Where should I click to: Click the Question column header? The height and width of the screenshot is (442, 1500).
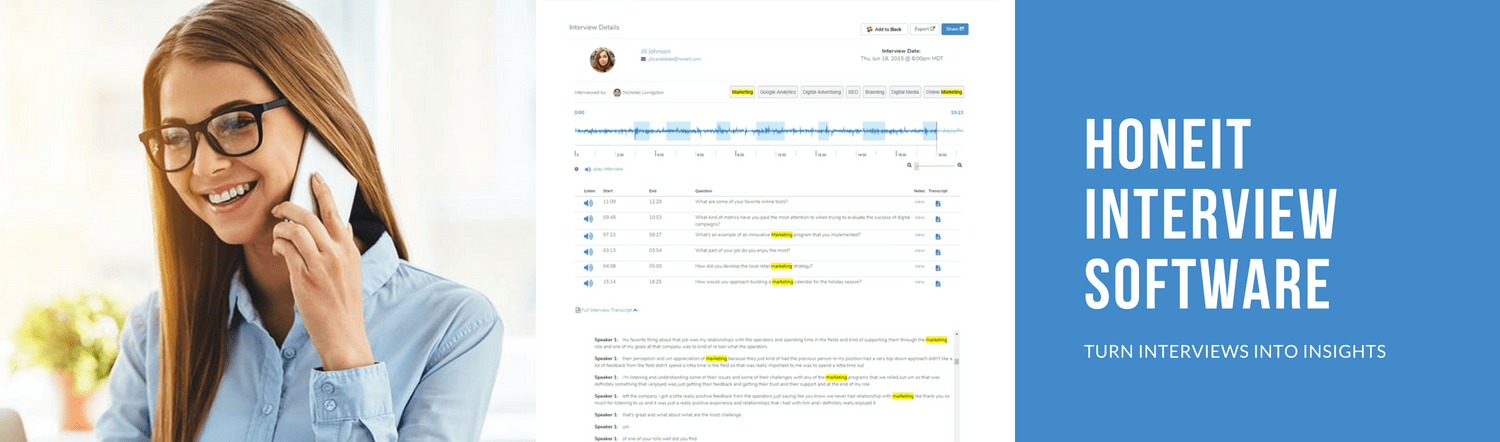(x=704, y=190)
